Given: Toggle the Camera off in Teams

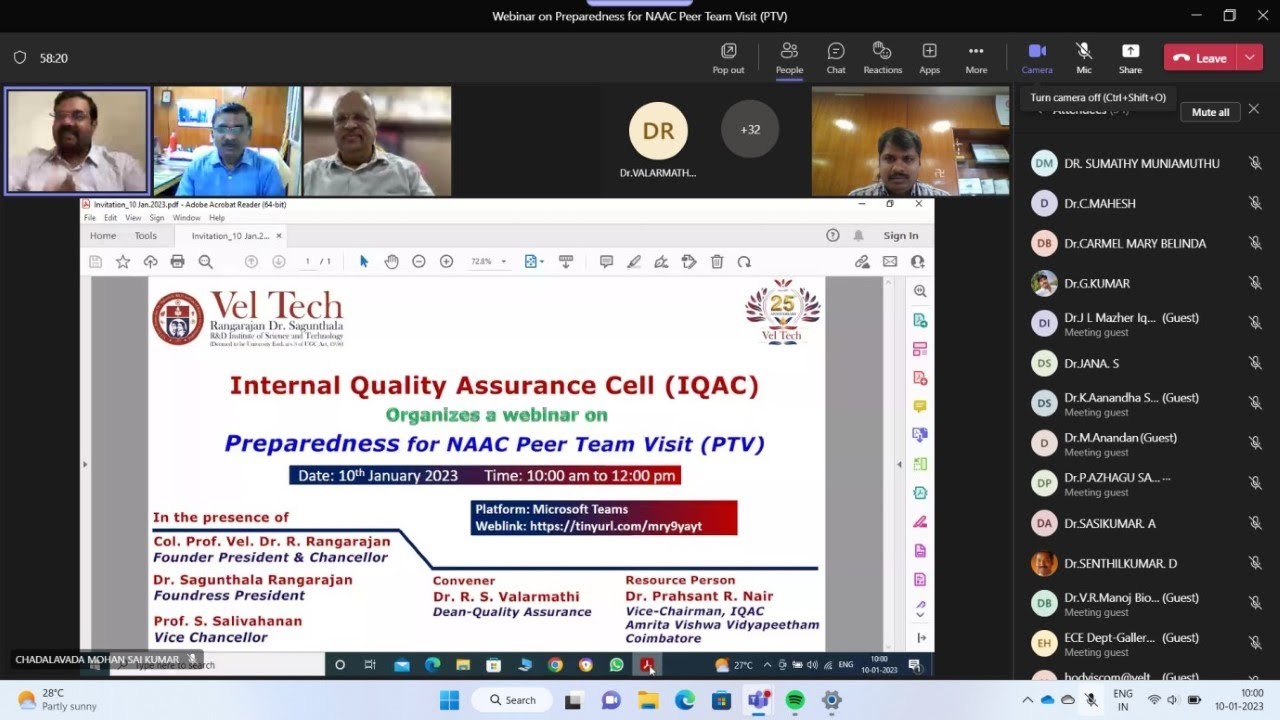Looking at the screenshot, I should [1037, 58].
